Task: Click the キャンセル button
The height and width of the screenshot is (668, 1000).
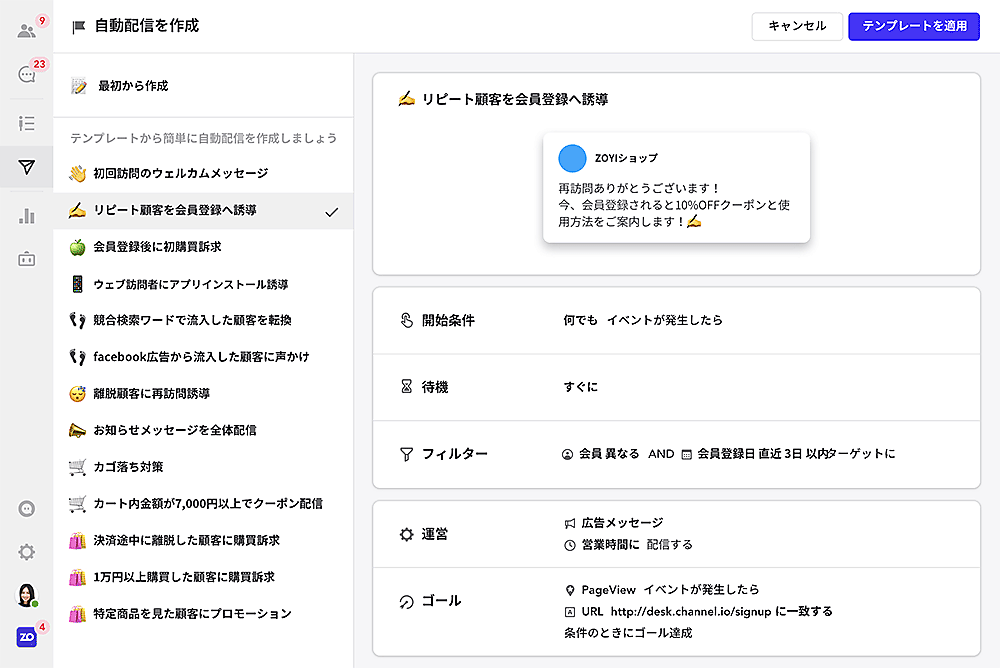Action: [797, 26]
